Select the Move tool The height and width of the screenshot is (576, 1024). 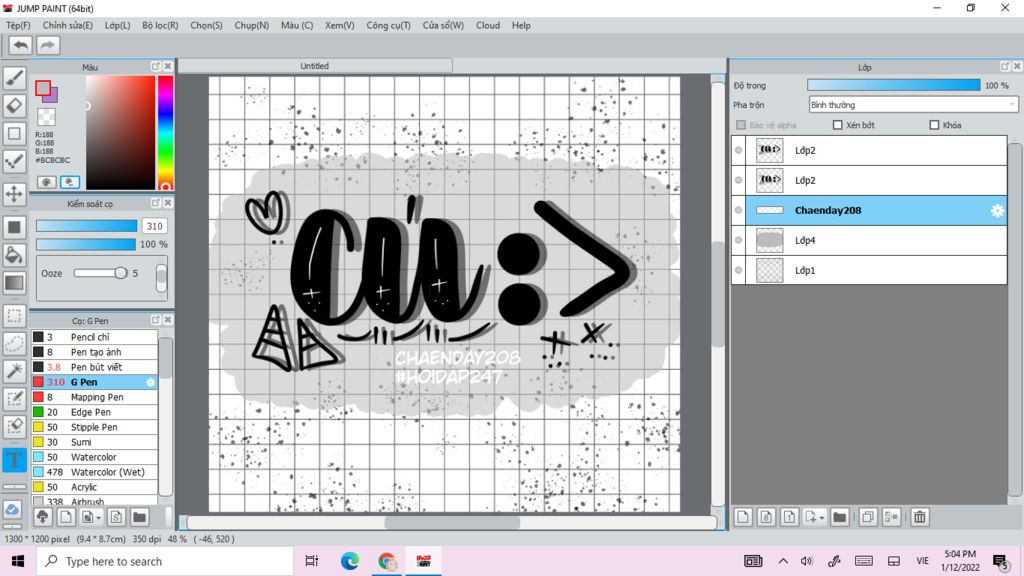pyautogui.click(x=14, y=194)
